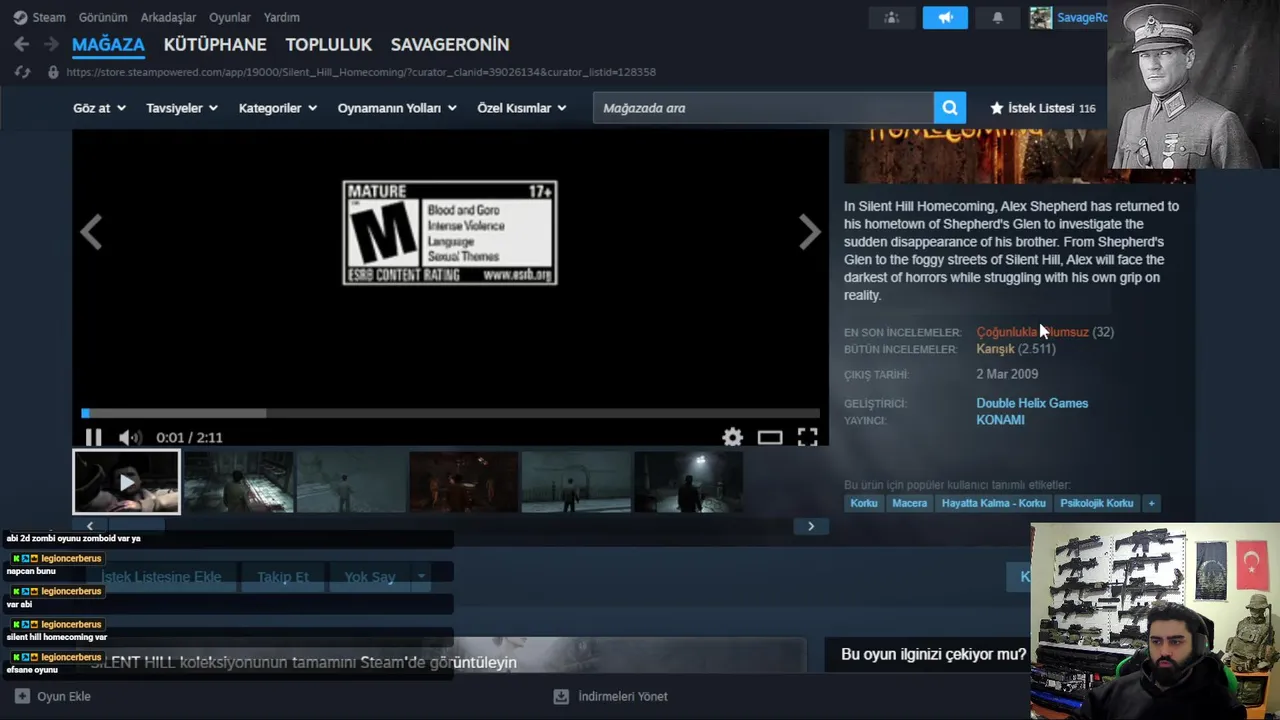Click the padlock icon beside the URL
Image resolution: width=1280 pixels, height=720 pixels.
click(x=53, y=72)
